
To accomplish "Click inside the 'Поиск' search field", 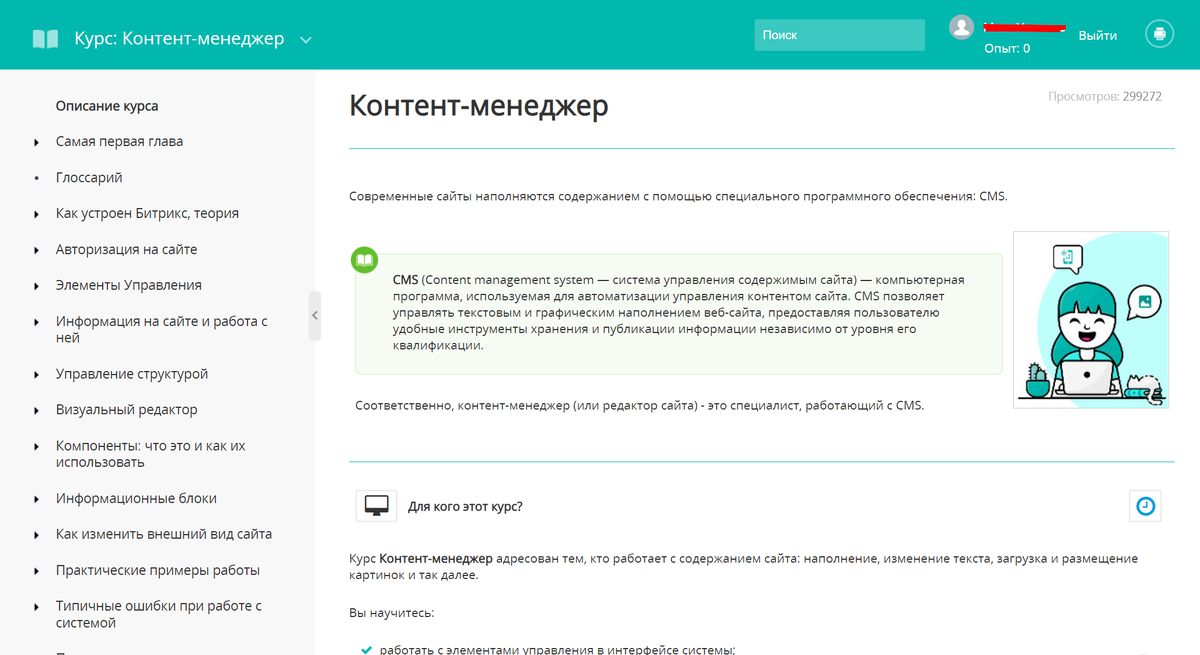I will [840, 34].
